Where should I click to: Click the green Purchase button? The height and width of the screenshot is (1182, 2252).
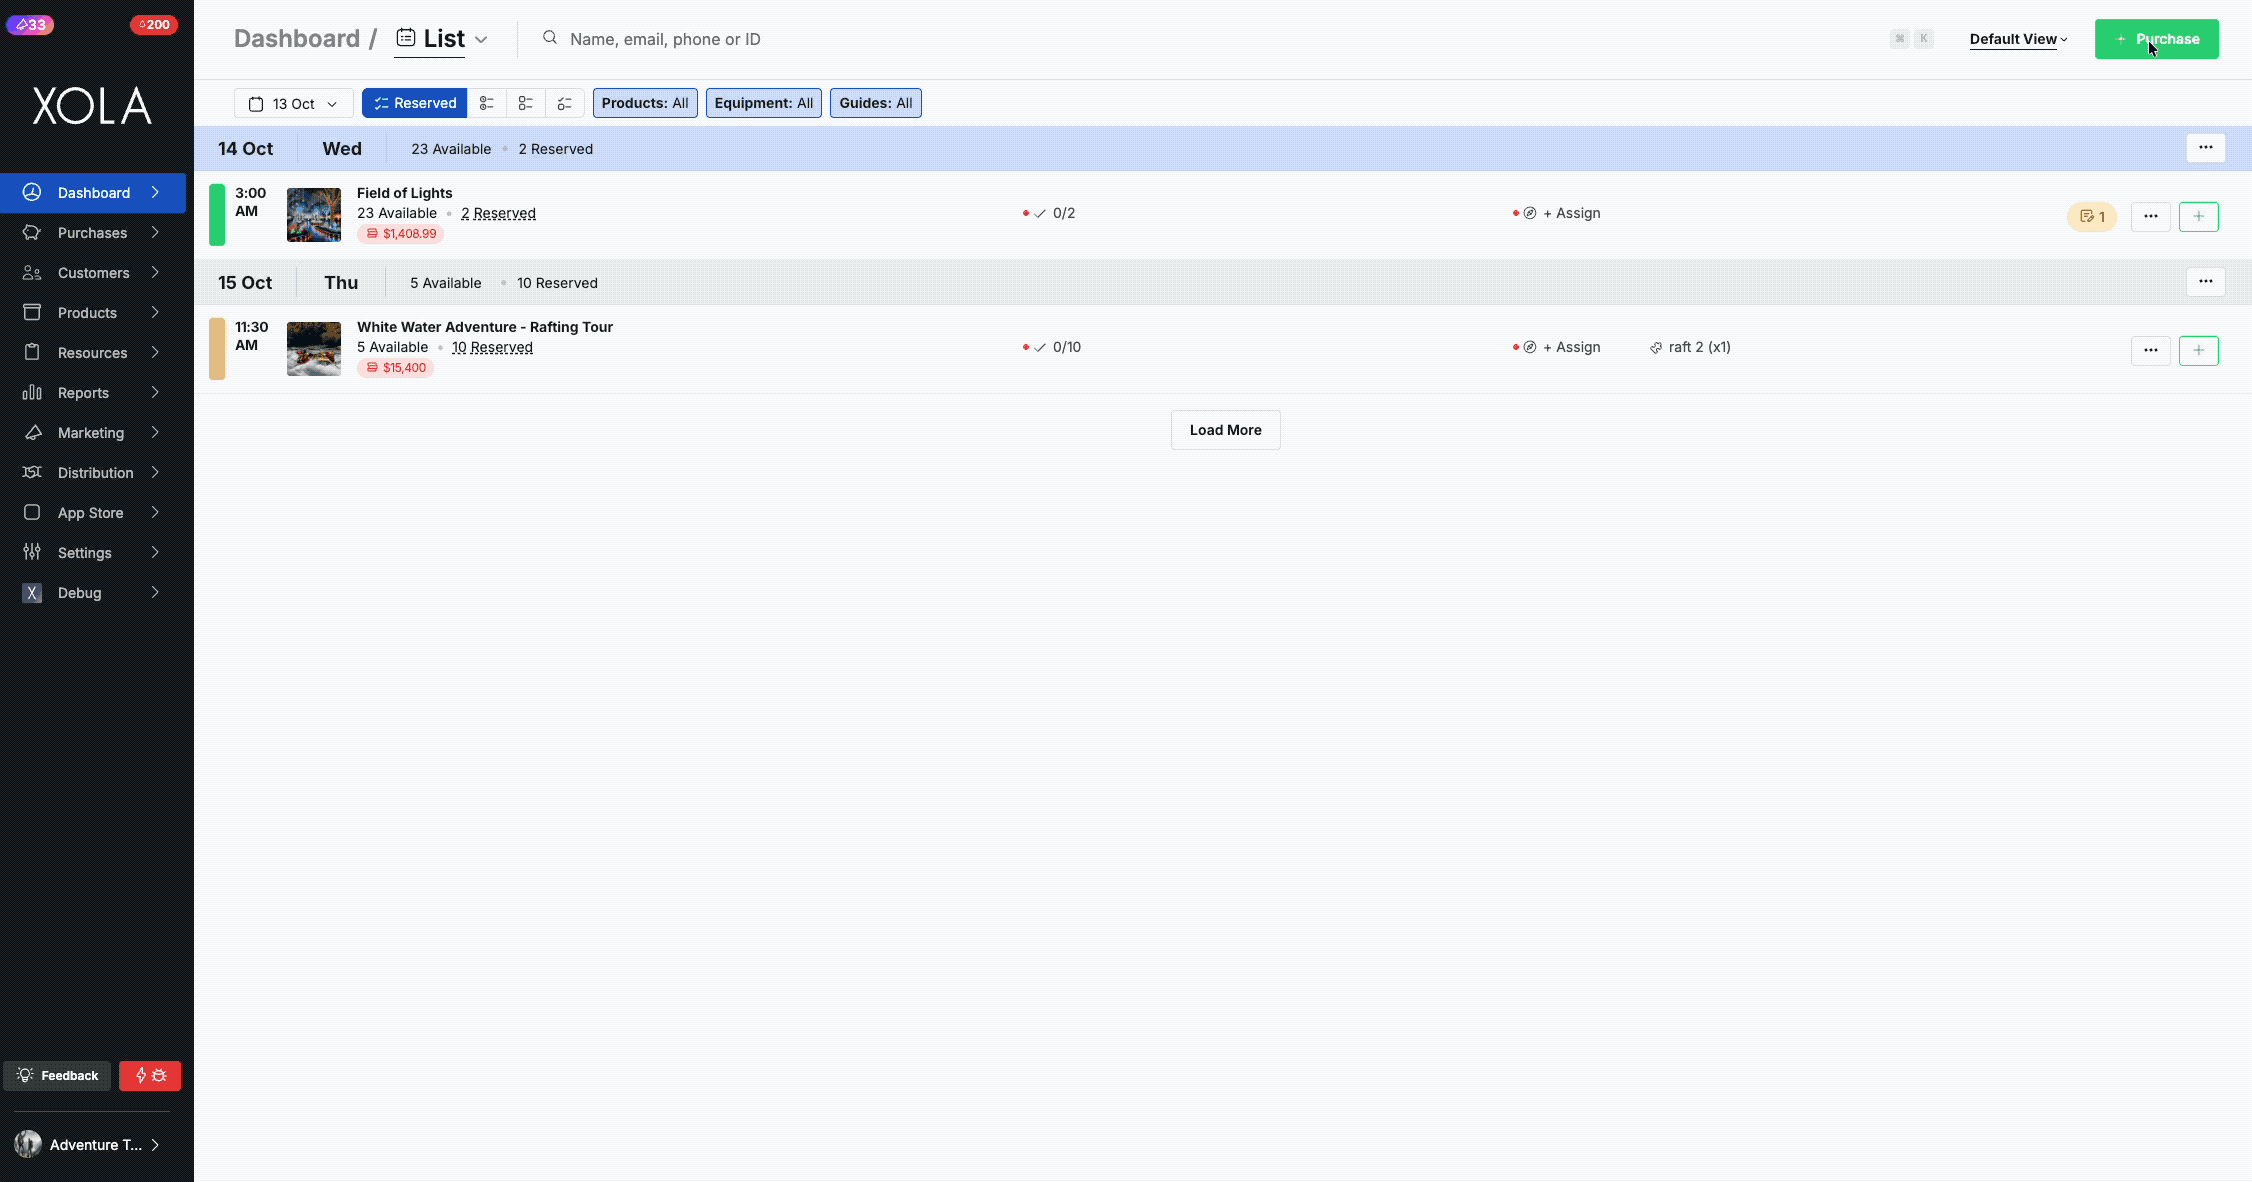pyautogui.click(x=2156, y=39)
